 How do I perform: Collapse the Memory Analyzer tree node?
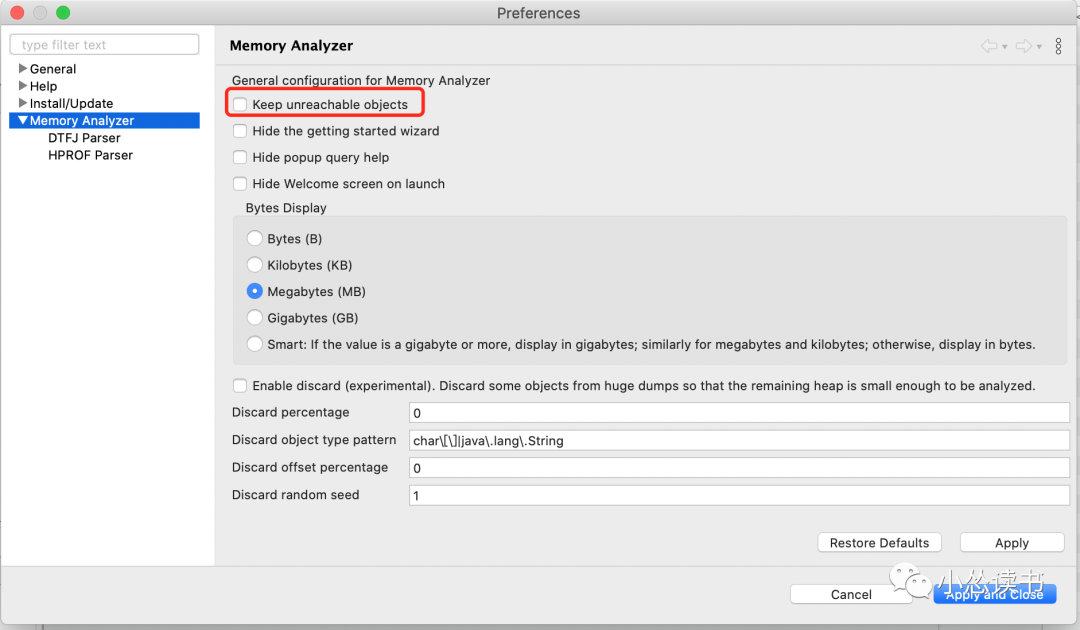23,120
